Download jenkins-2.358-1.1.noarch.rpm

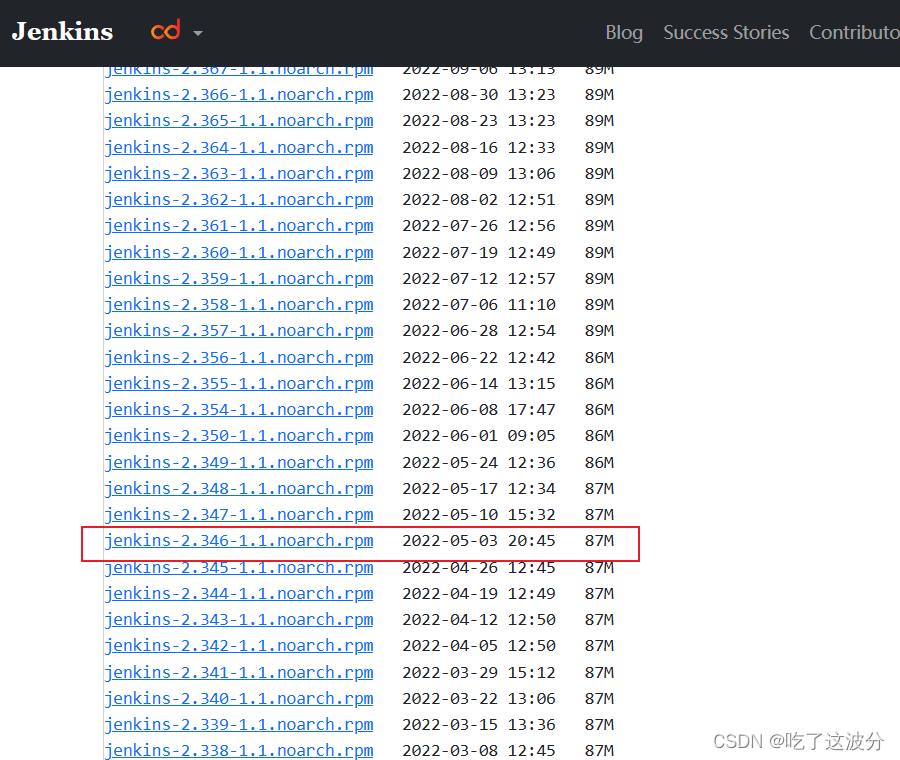(x=239, y=305)
